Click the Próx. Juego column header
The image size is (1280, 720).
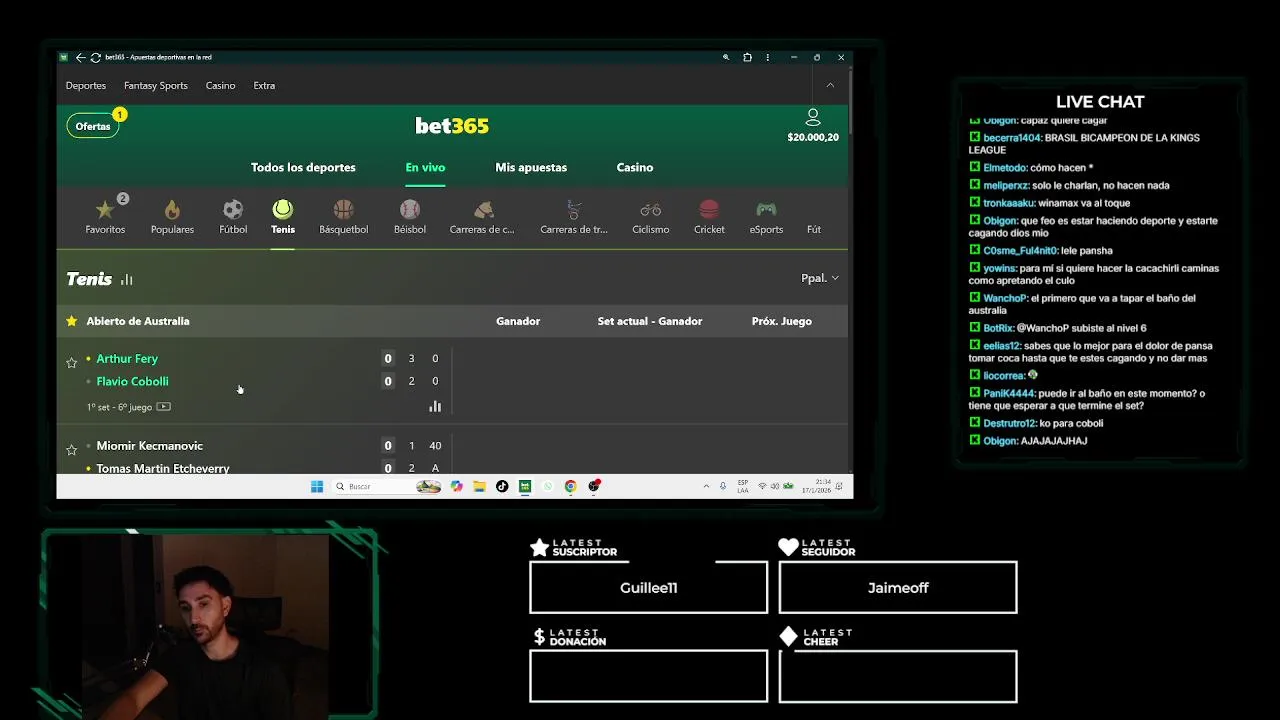[x=782, y=321]
